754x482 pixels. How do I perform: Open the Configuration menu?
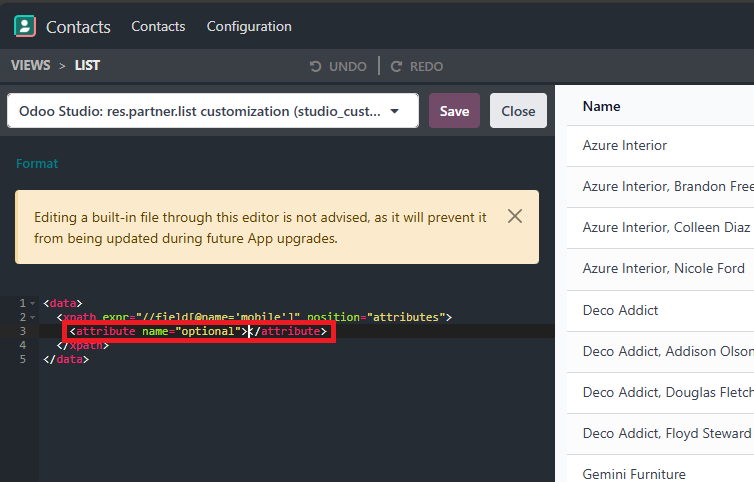pos(249,26)
